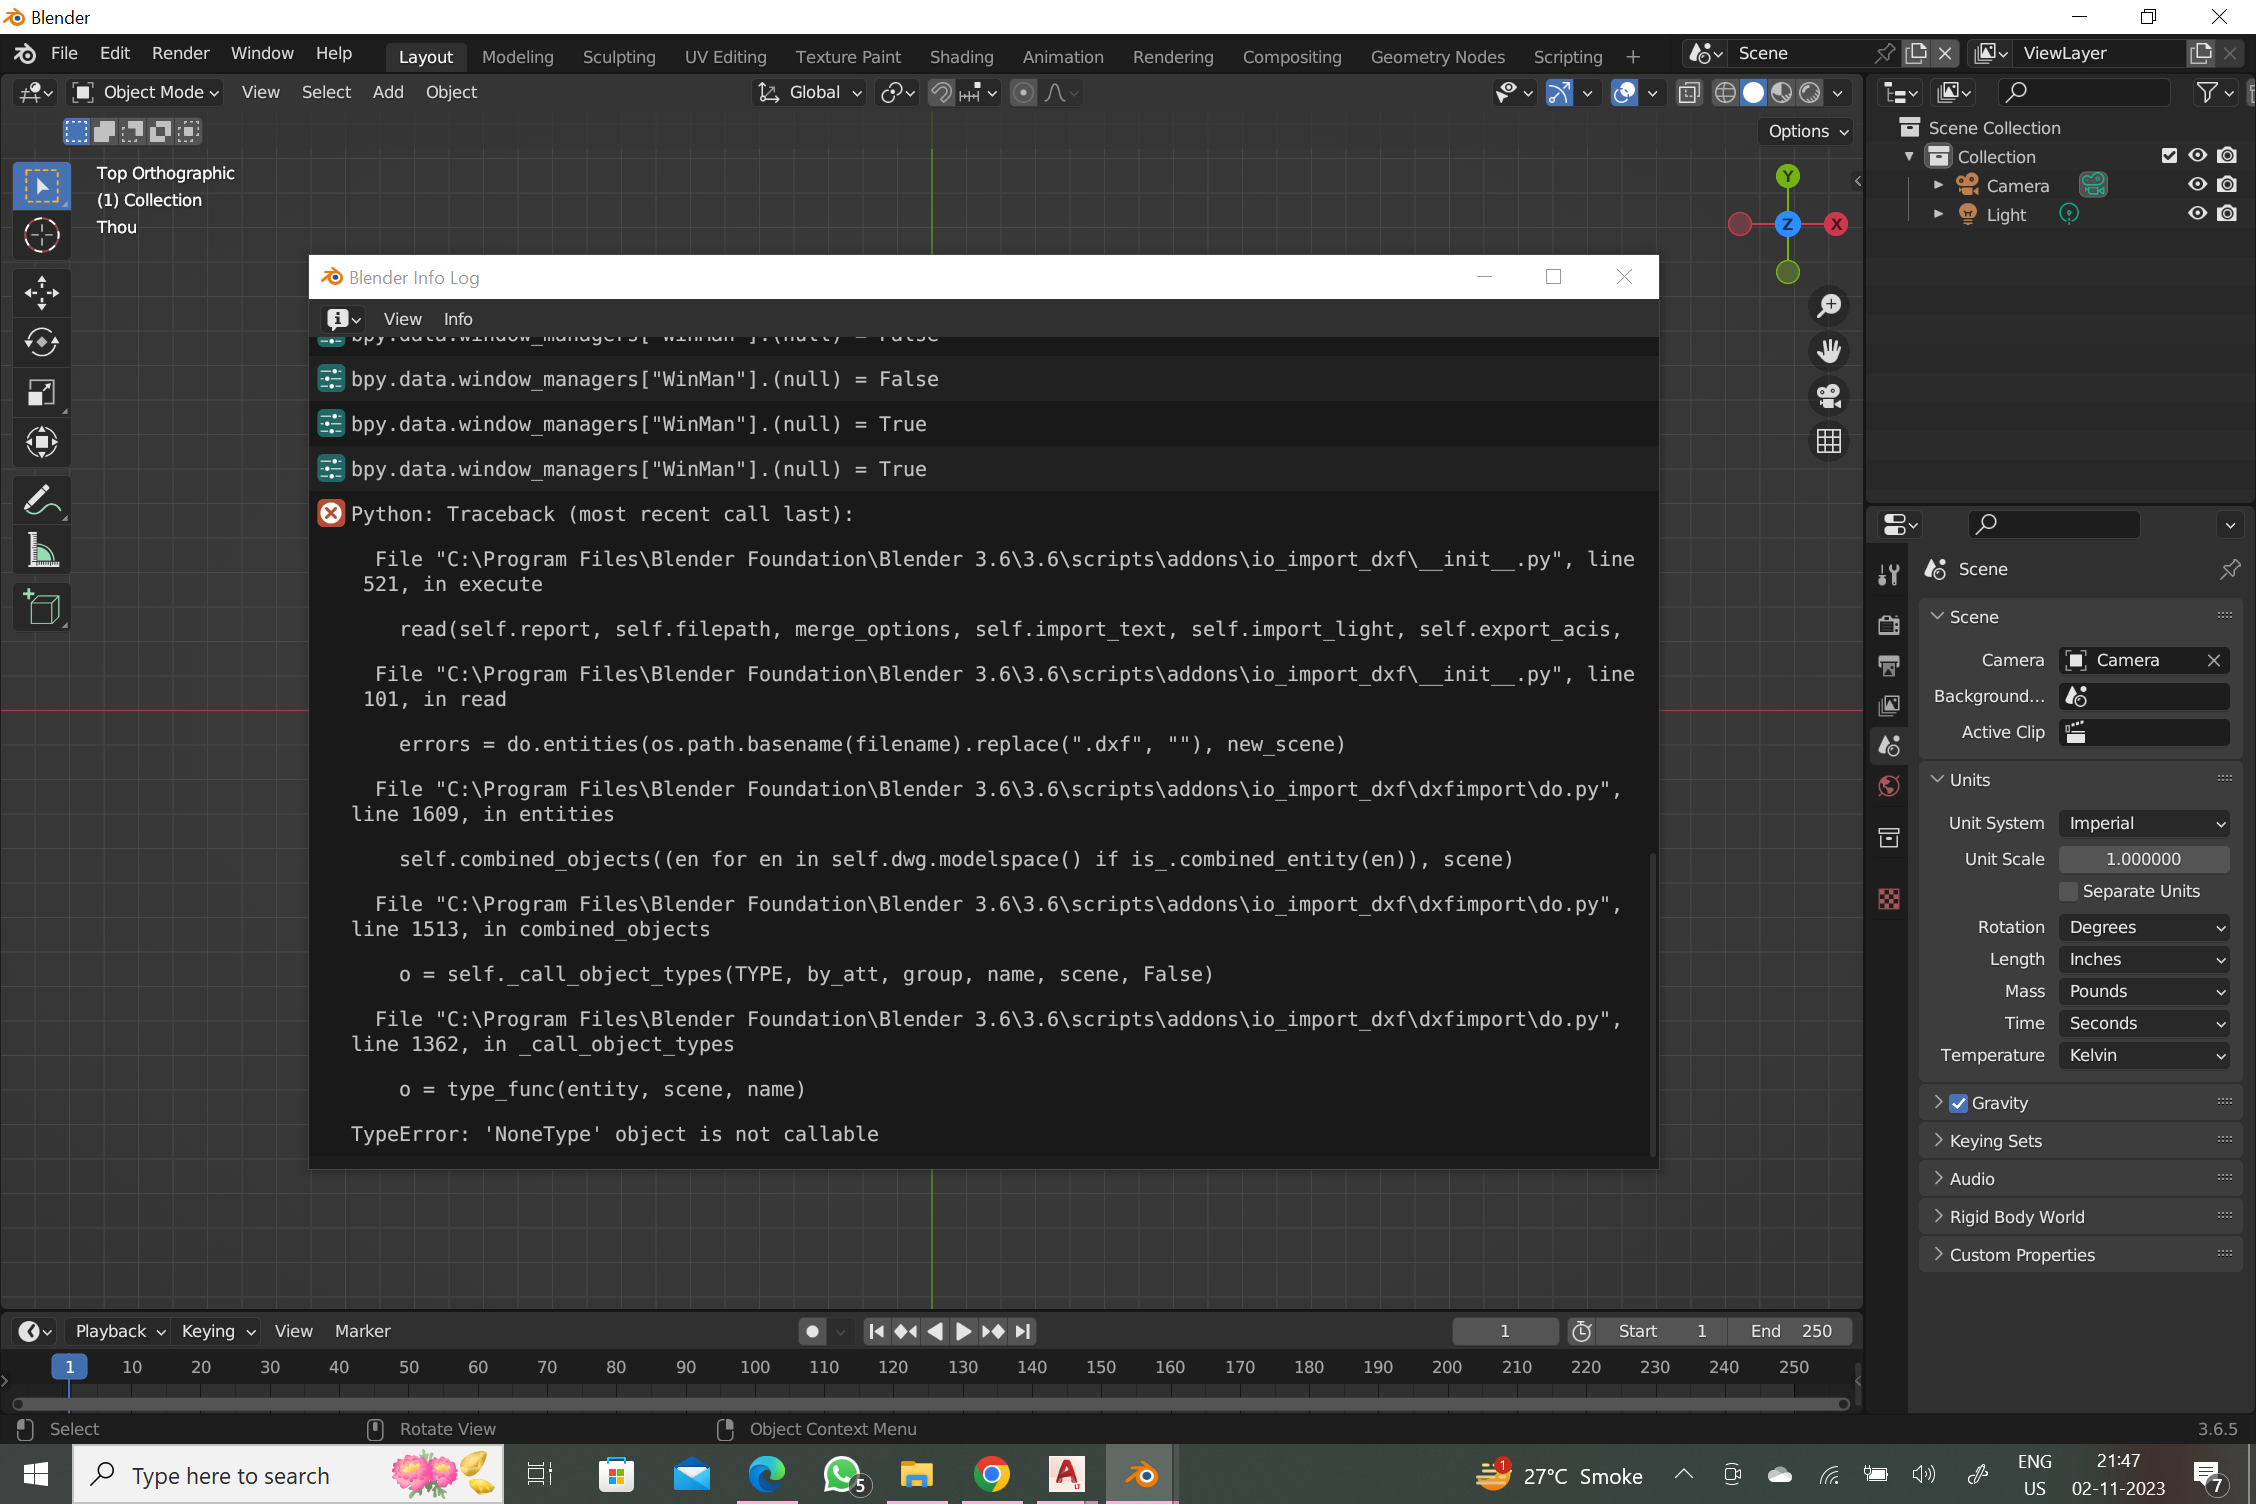
Task: Switch to Rendered viewport shading
Action: pyautogui.click(x=1810, y=93)
